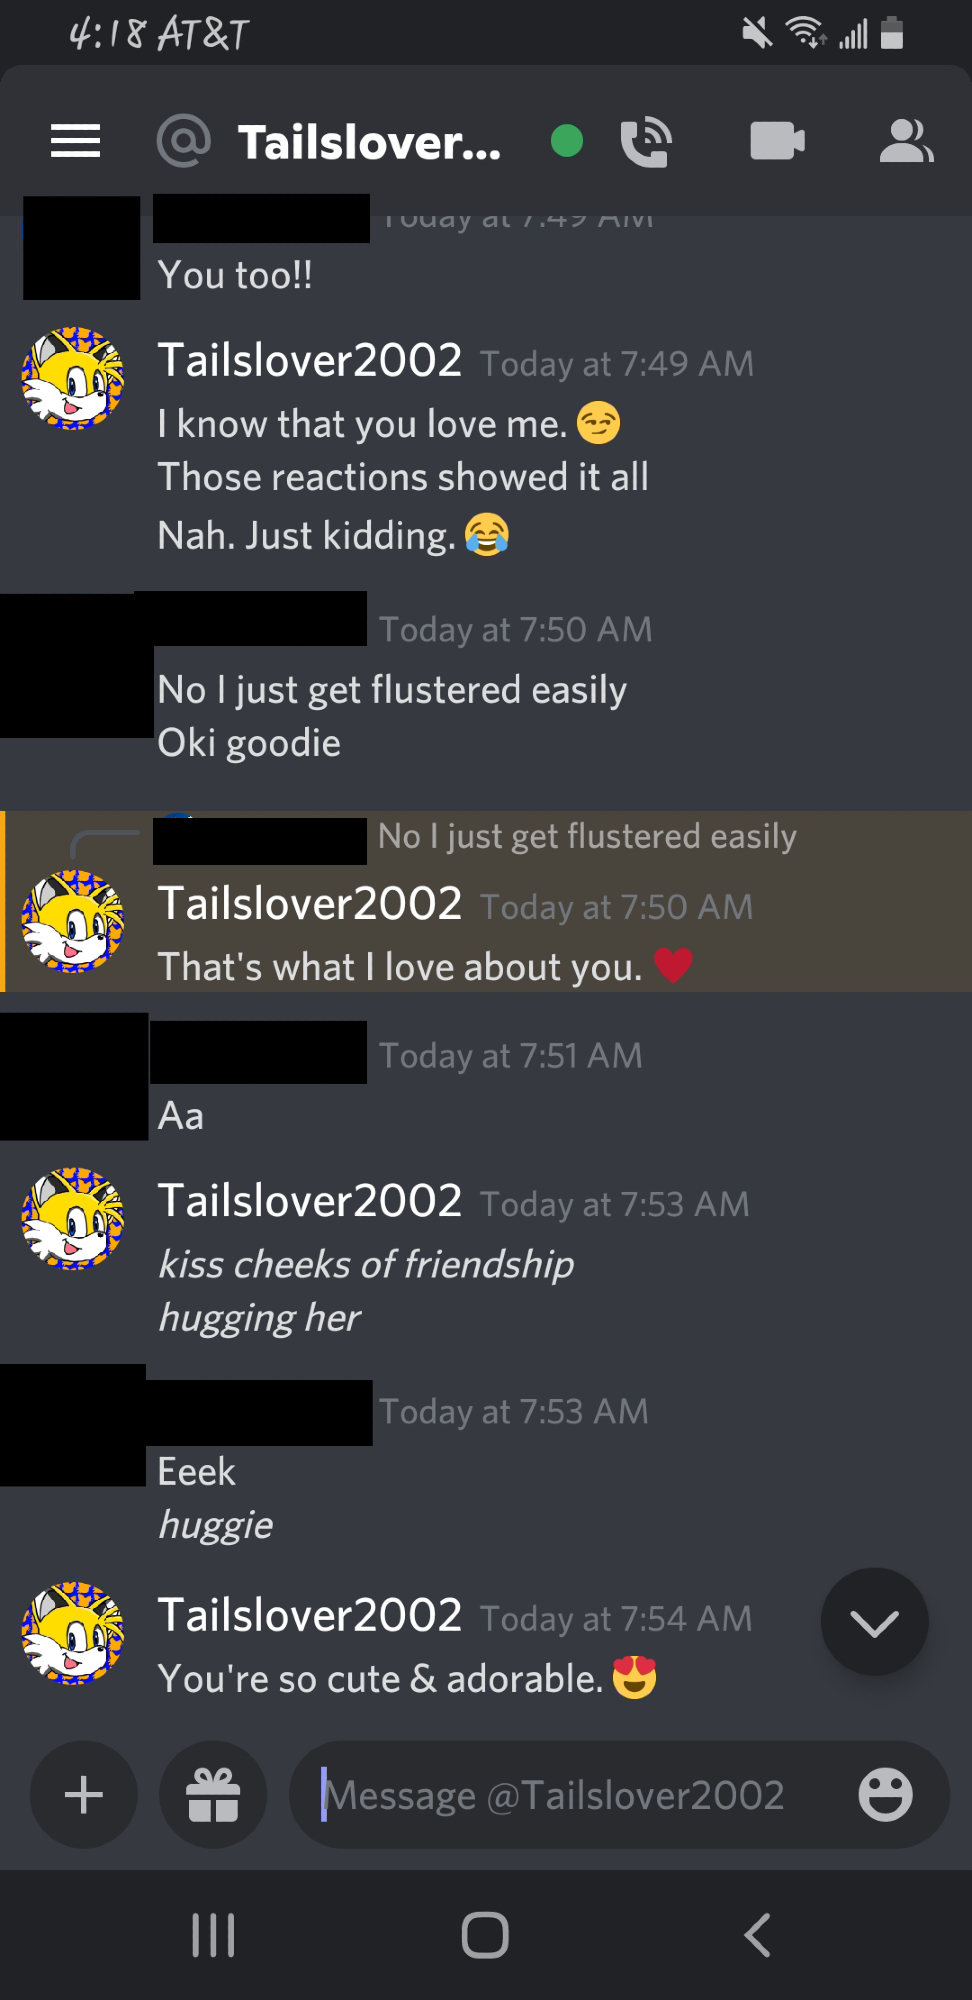Start a video call
The image size is (972, 2000).
[777, 141]
